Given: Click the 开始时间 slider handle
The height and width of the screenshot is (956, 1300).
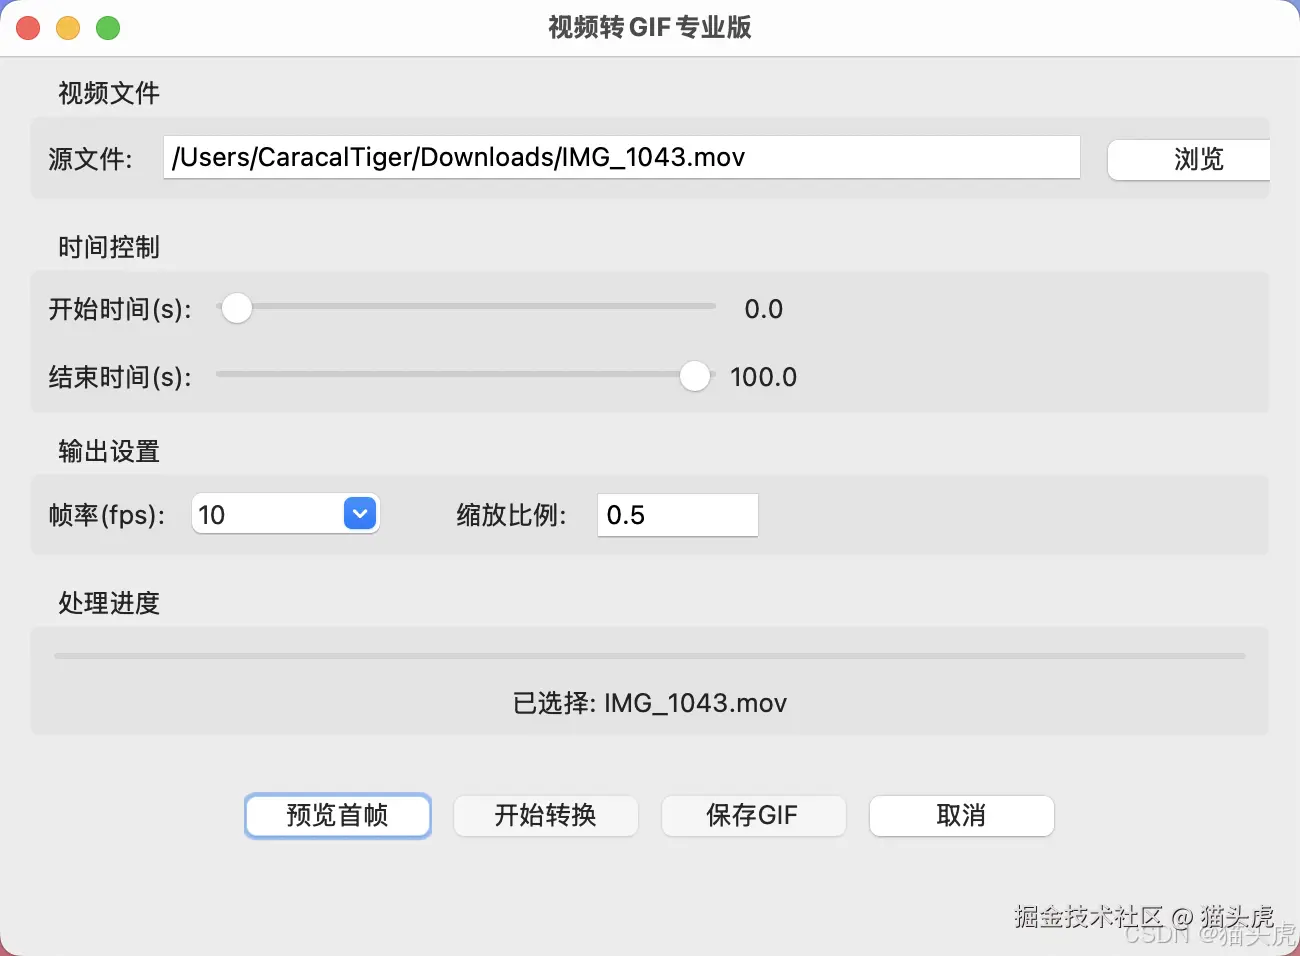Looking at the screenshot, I should point(236,308).
